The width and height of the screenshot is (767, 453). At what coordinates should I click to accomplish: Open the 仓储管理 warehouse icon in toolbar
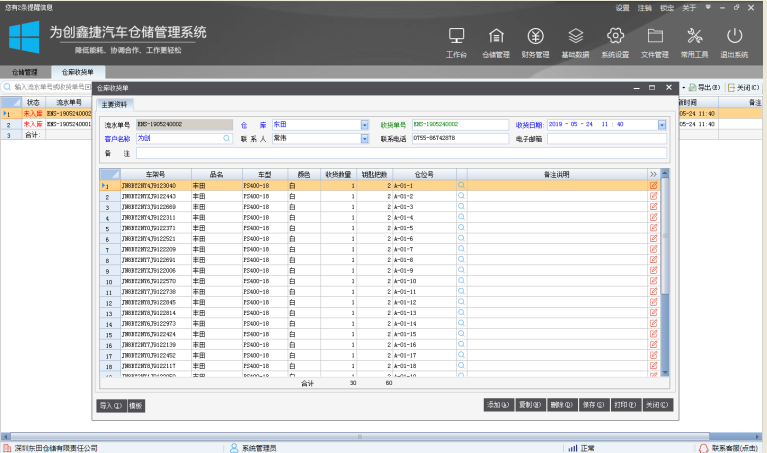[x=496, y=36]
